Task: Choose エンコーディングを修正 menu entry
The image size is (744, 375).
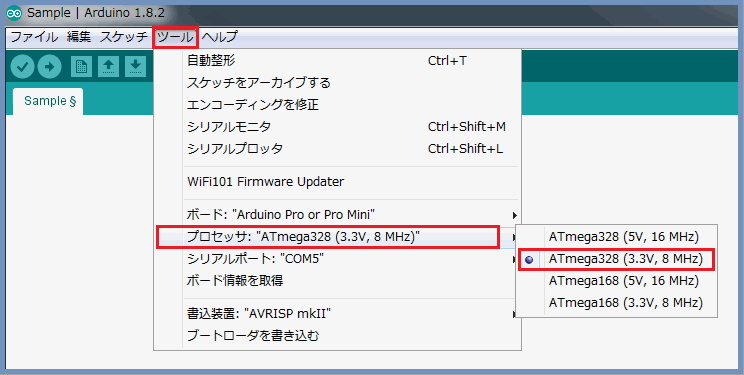Action: 337,105
